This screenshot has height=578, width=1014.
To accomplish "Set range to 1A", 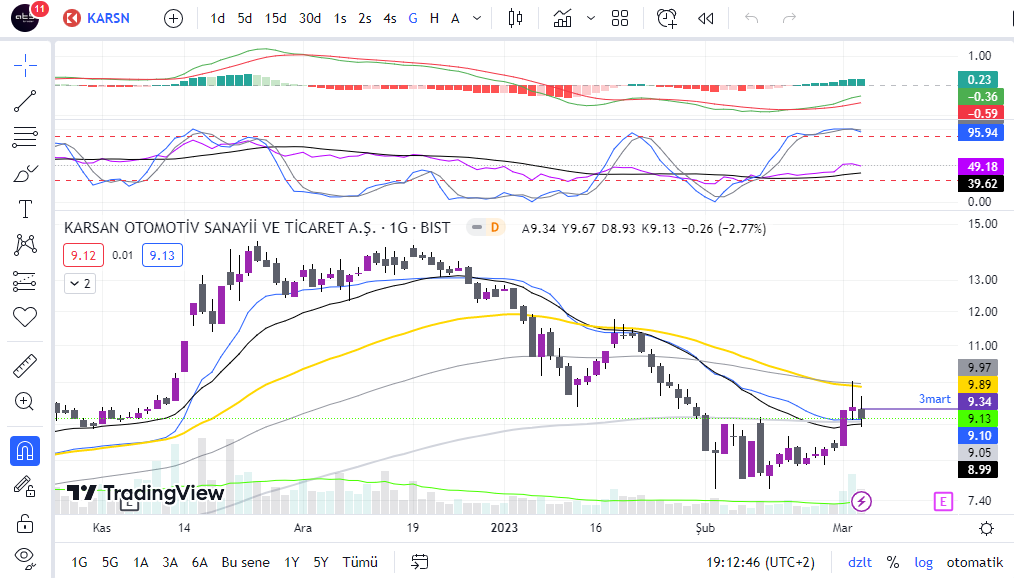I will [140, 562].
